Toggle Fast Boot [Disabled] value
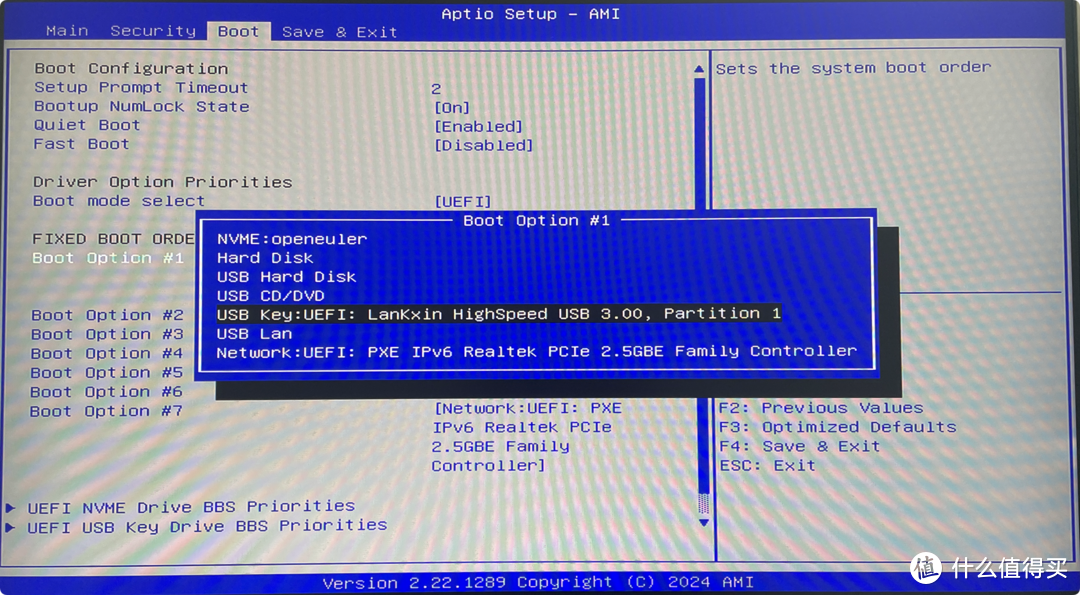The width and height of the screenshot is (1080, 595). [484, 146]
